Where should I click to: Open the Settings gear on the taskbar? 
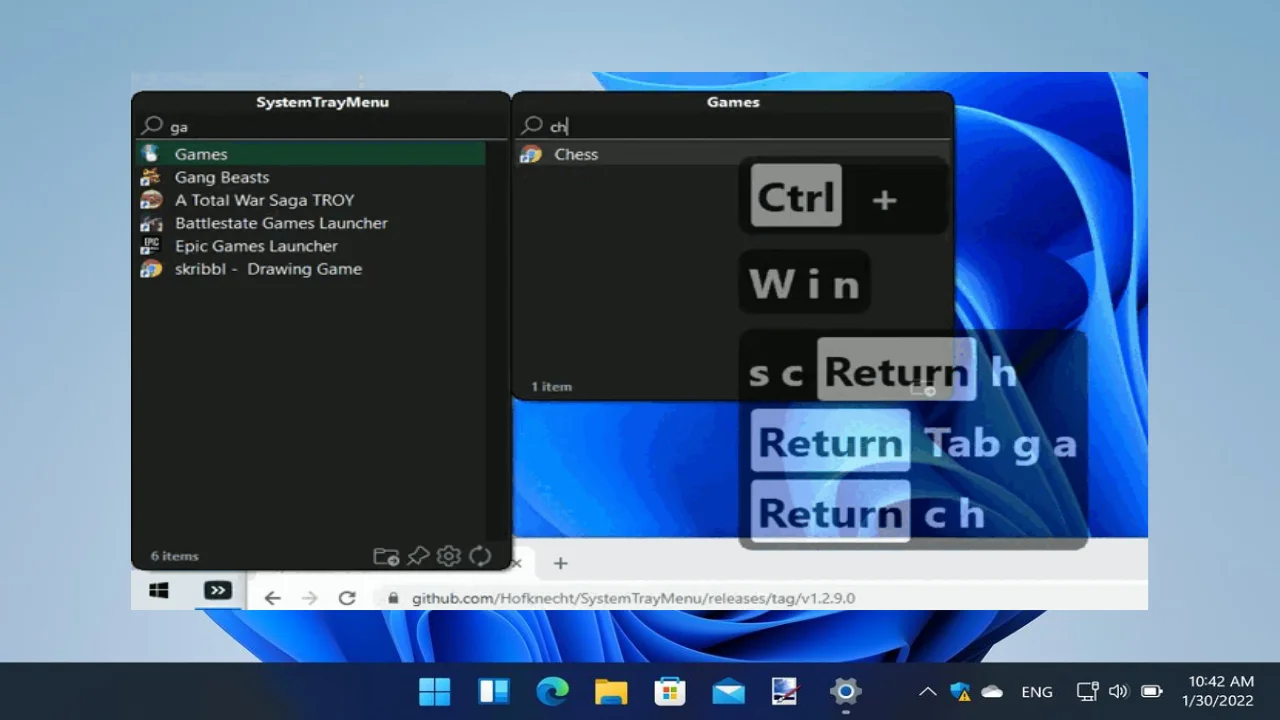point(845,691)
